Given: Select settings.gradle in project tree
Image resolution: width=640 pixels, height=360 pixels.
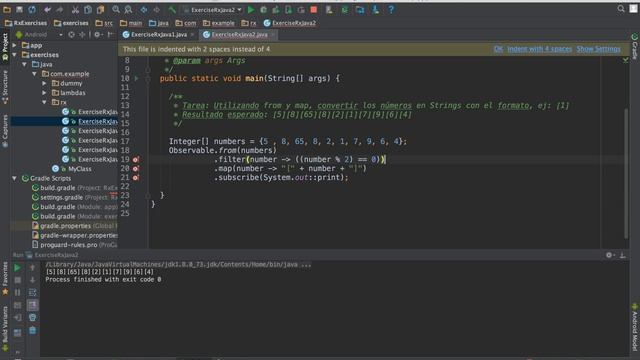Looking at the screenshot, I should pyautogui.click(x=74, y=198).
